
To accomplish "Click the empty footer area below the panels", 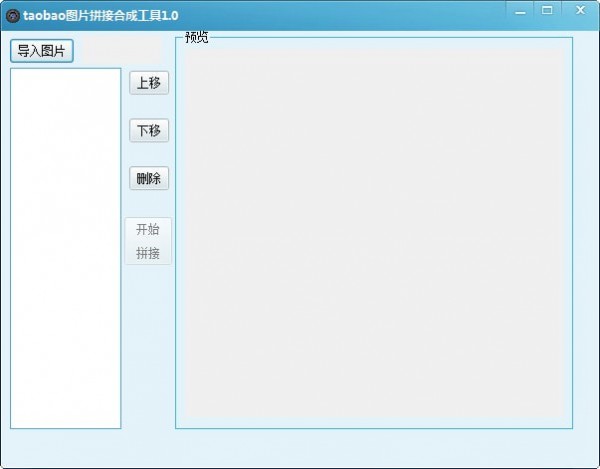I will [x=300, y=447].
